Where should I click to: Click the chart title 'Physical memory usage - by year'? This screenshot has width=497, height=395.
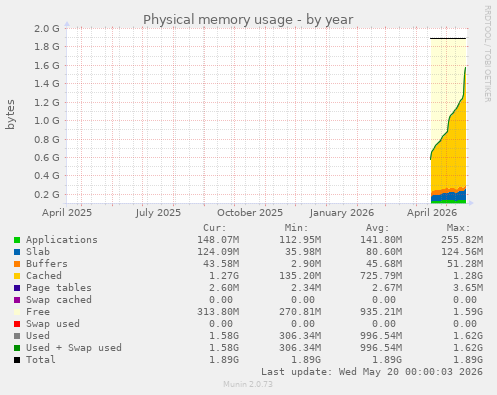[x=248, y=20]
